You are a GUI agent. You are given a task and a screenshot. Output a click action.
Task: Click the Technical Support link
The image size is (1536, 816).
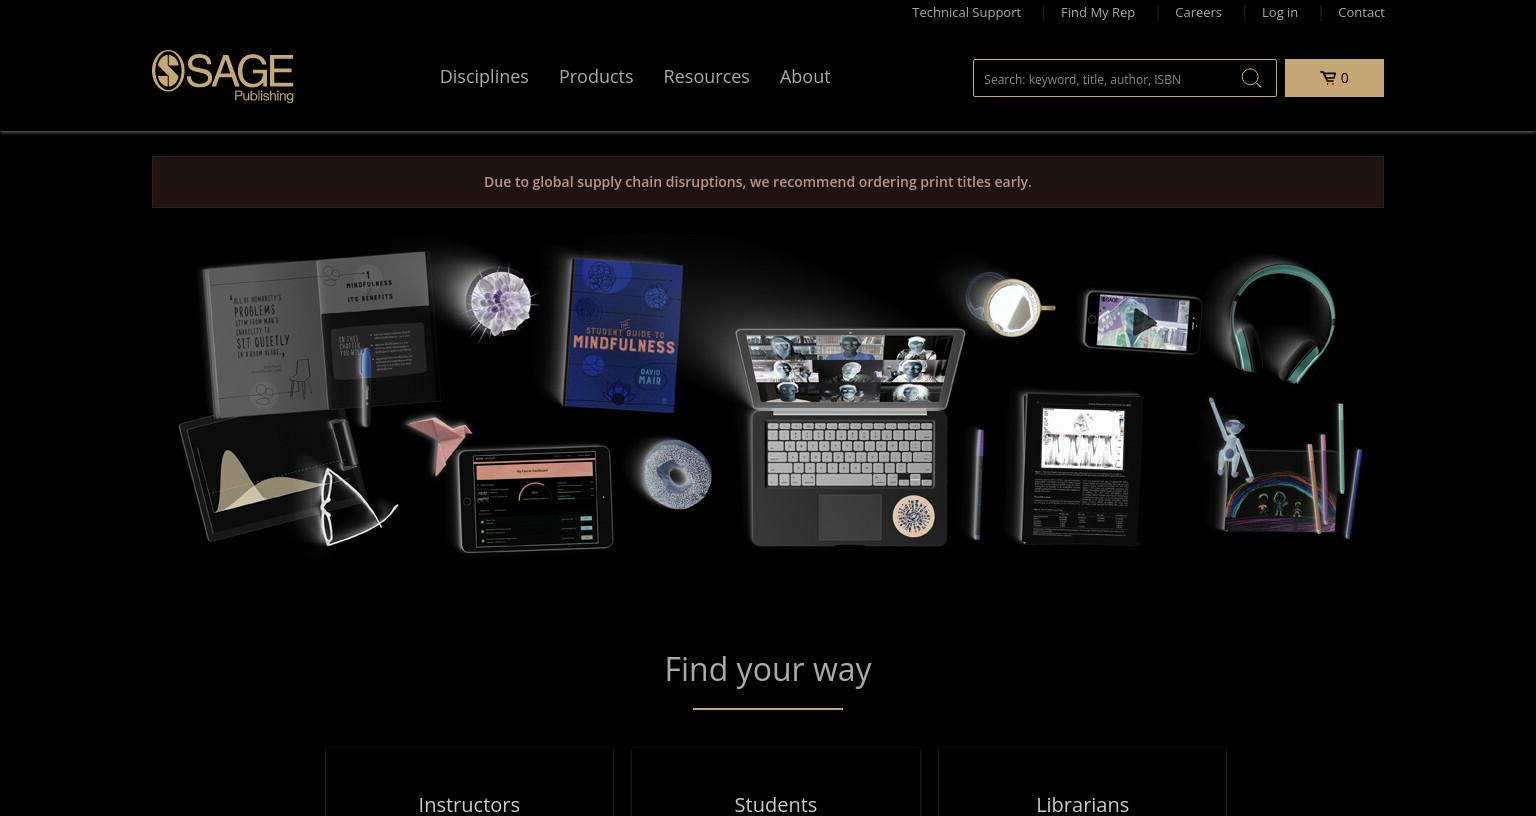966,12
